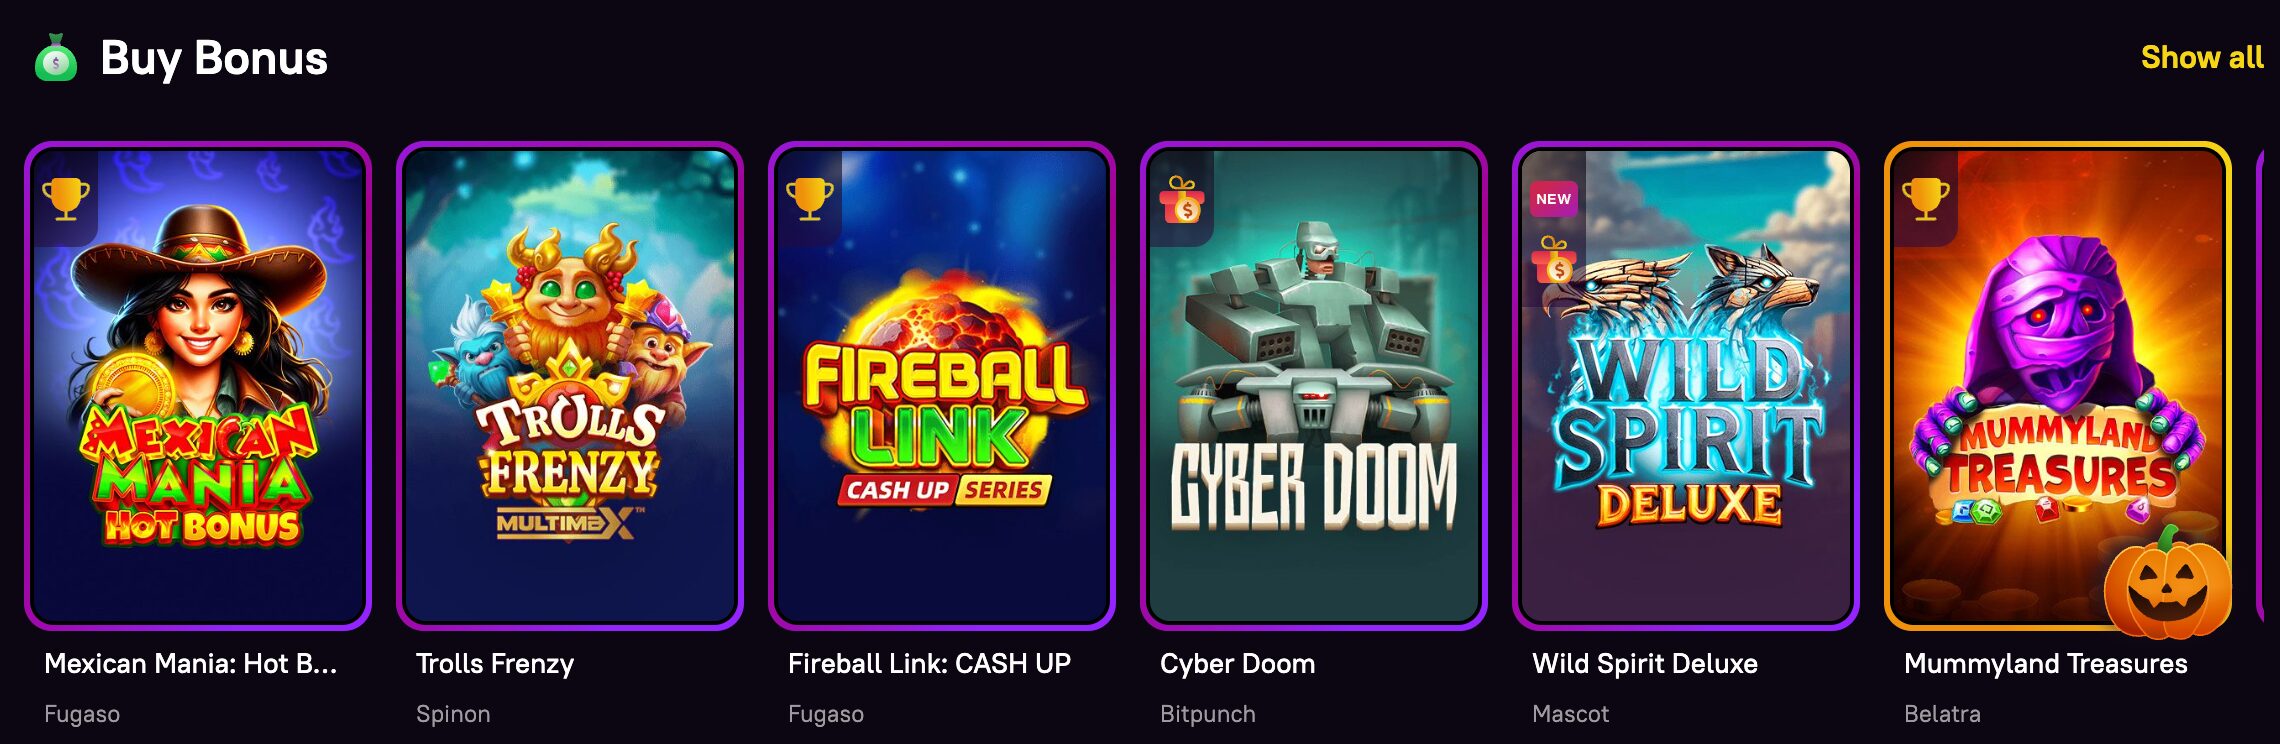
Task: Click the Bitpunch provider label
Action: coord(1207,714)
